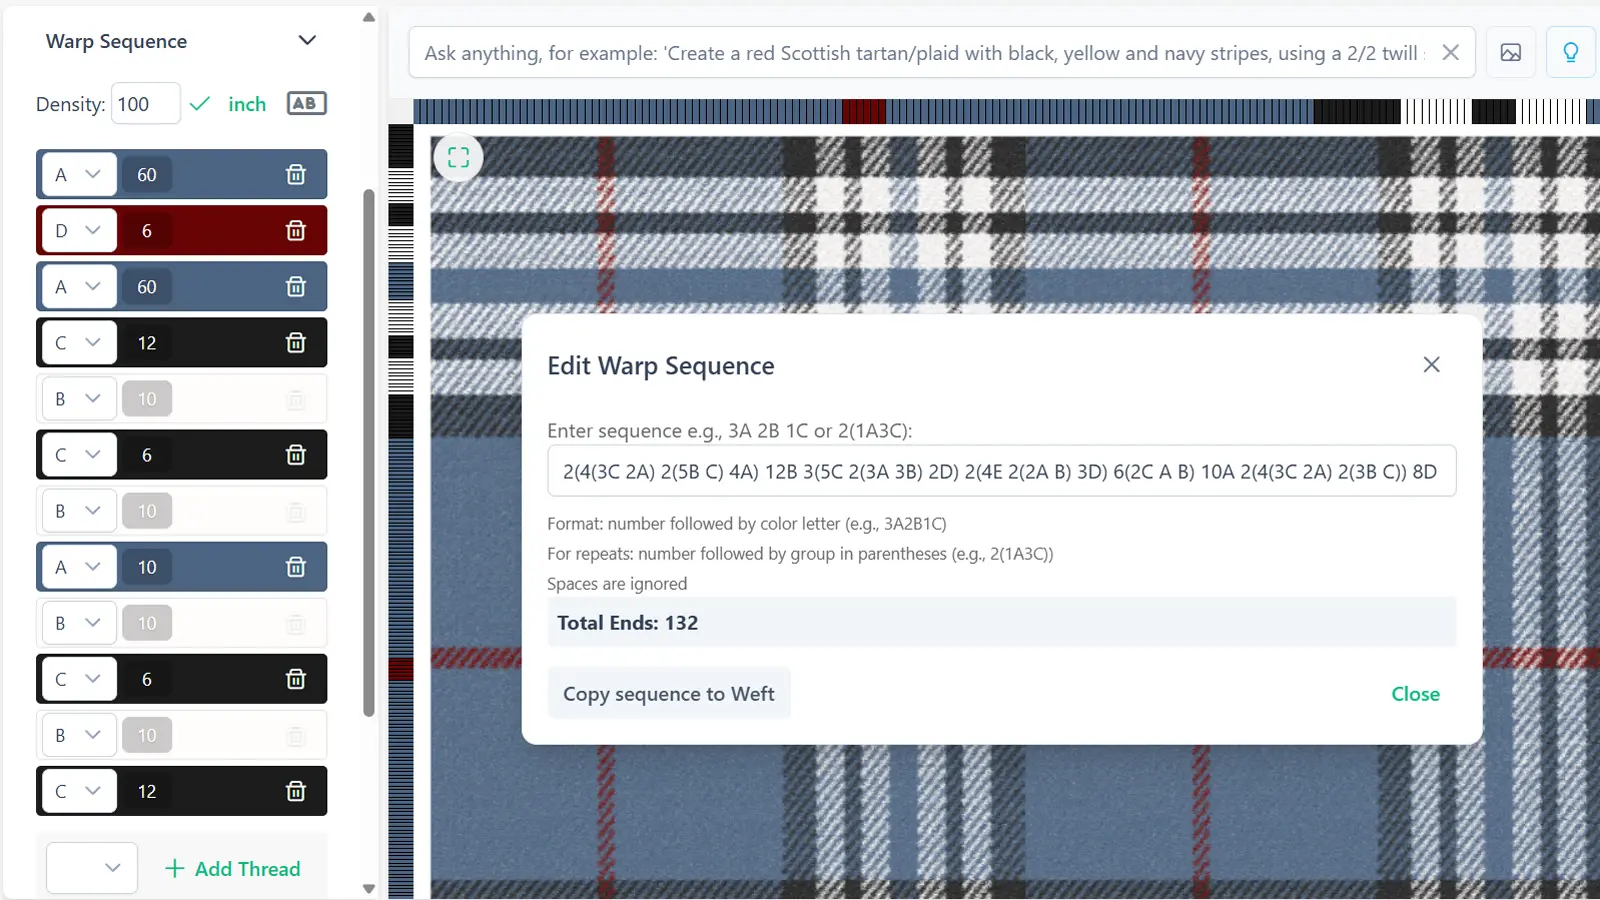Image resolution: width=1600 pixels, height=900 pixels.
Task: Click the green checkmark next to Density
Action: click(200, 104)
